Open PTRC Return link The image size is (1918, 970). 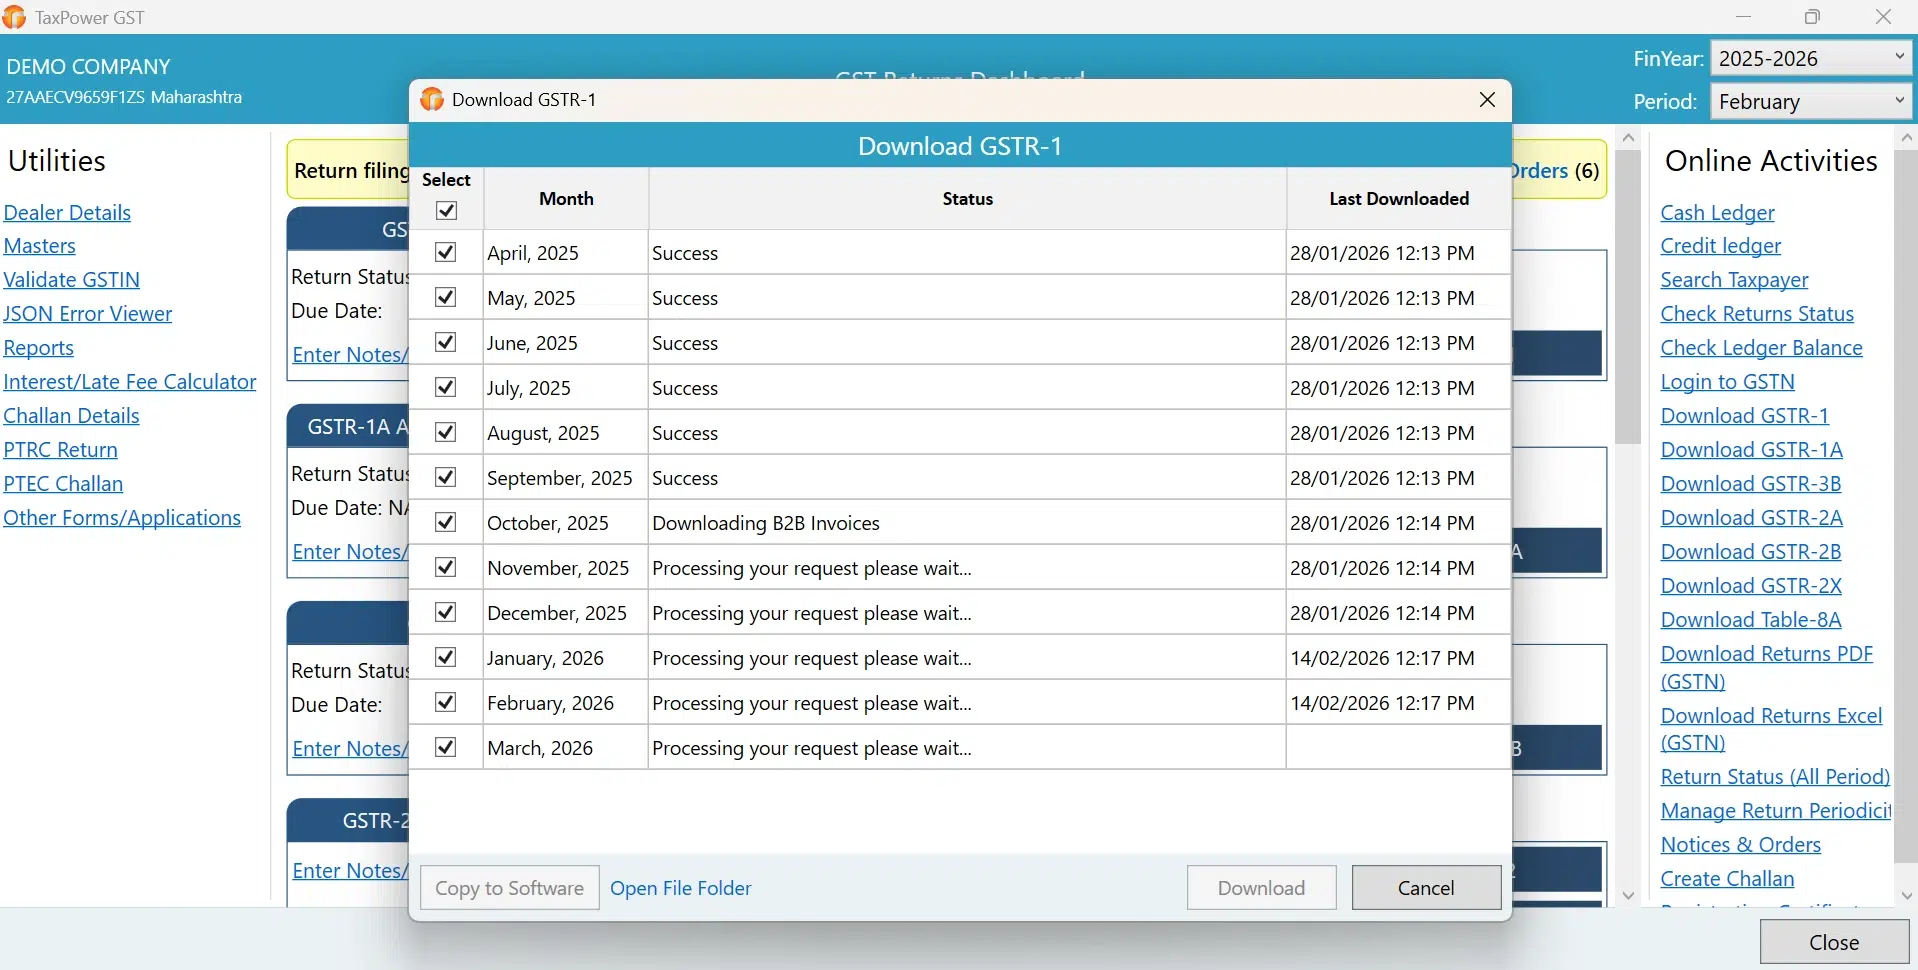[61, 450]
